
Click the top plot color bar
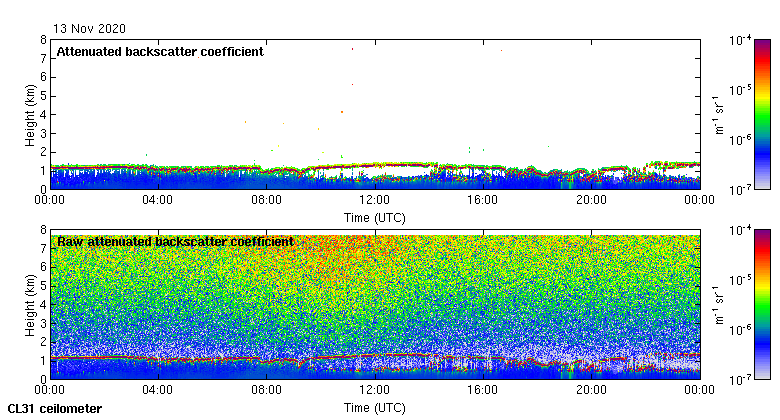point(762,114)
